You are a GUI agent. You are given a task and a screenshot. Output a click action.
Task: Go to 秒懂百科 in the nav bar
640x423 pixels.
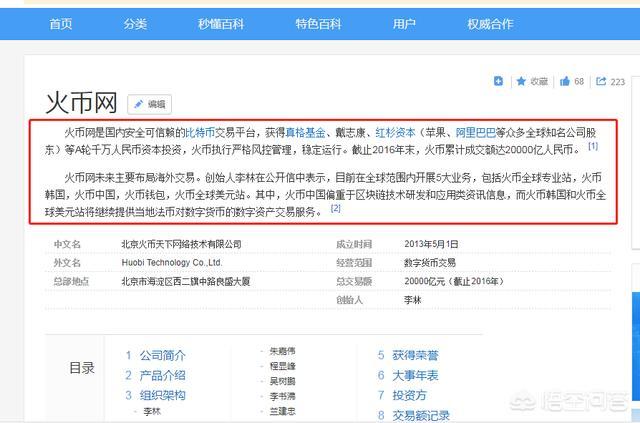click(223, 23)
